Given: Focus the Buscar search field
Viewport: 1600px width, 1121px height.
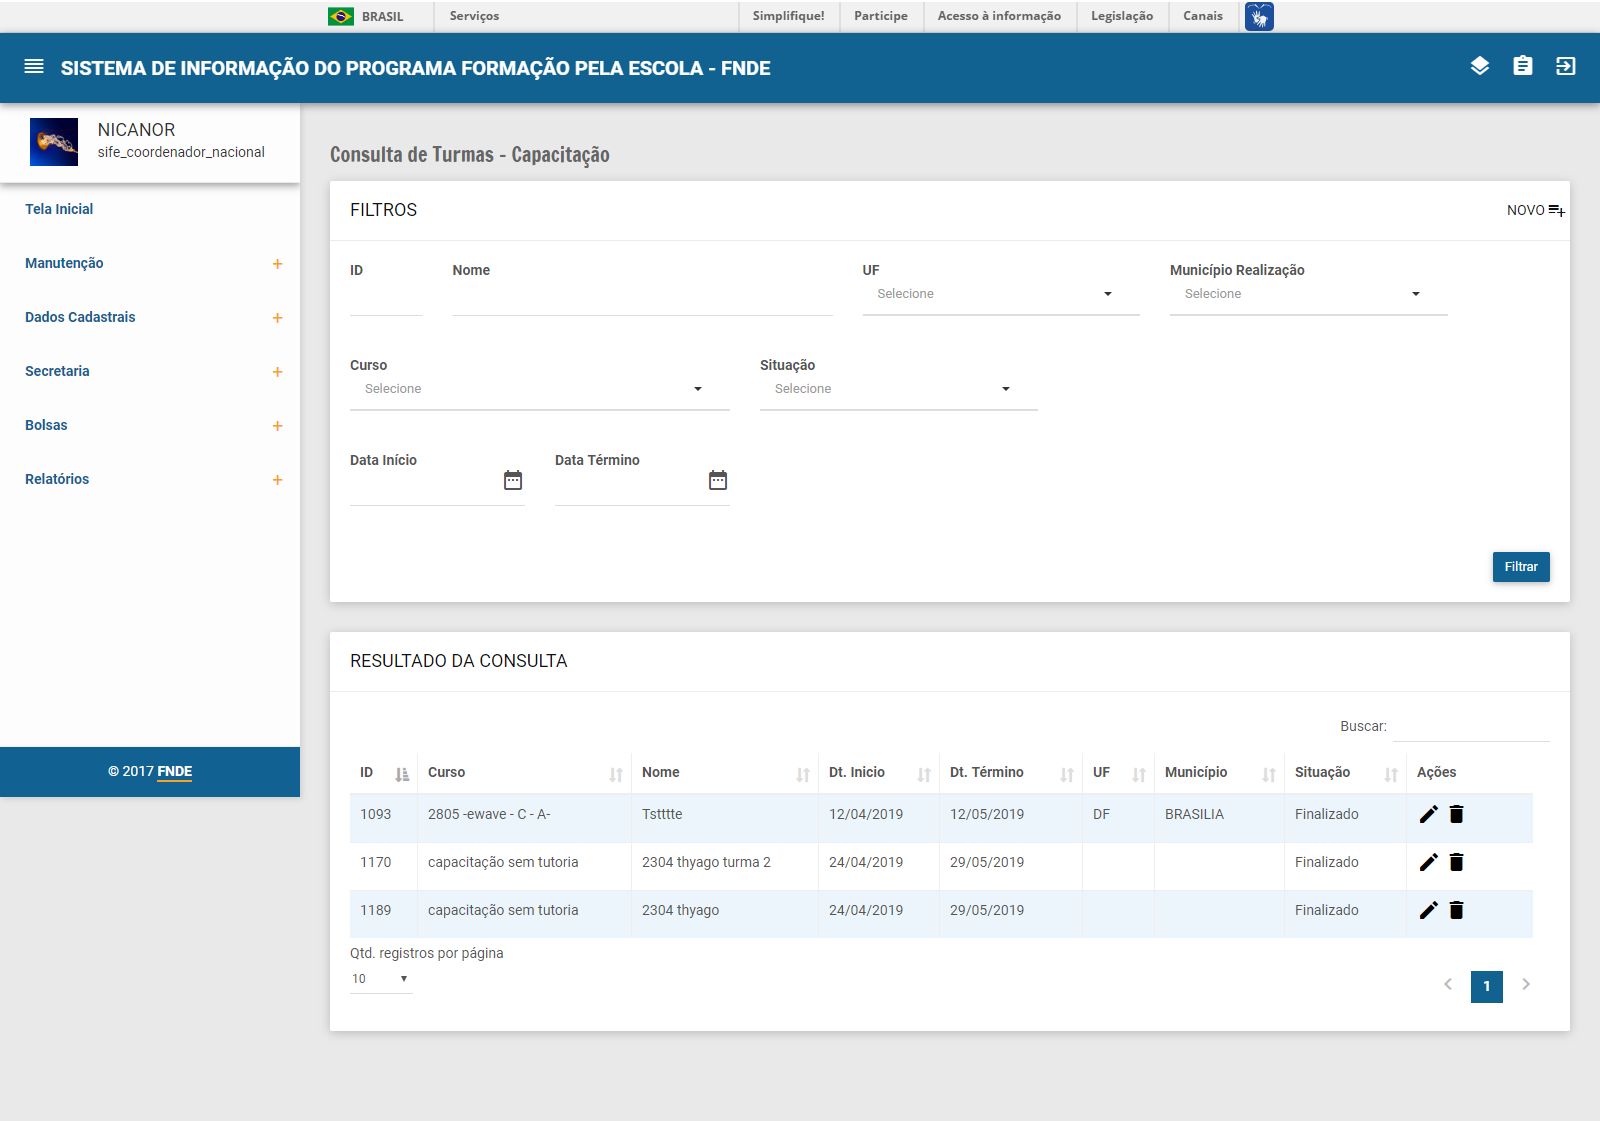Looking at the screenshot, I should (1470, 727).
